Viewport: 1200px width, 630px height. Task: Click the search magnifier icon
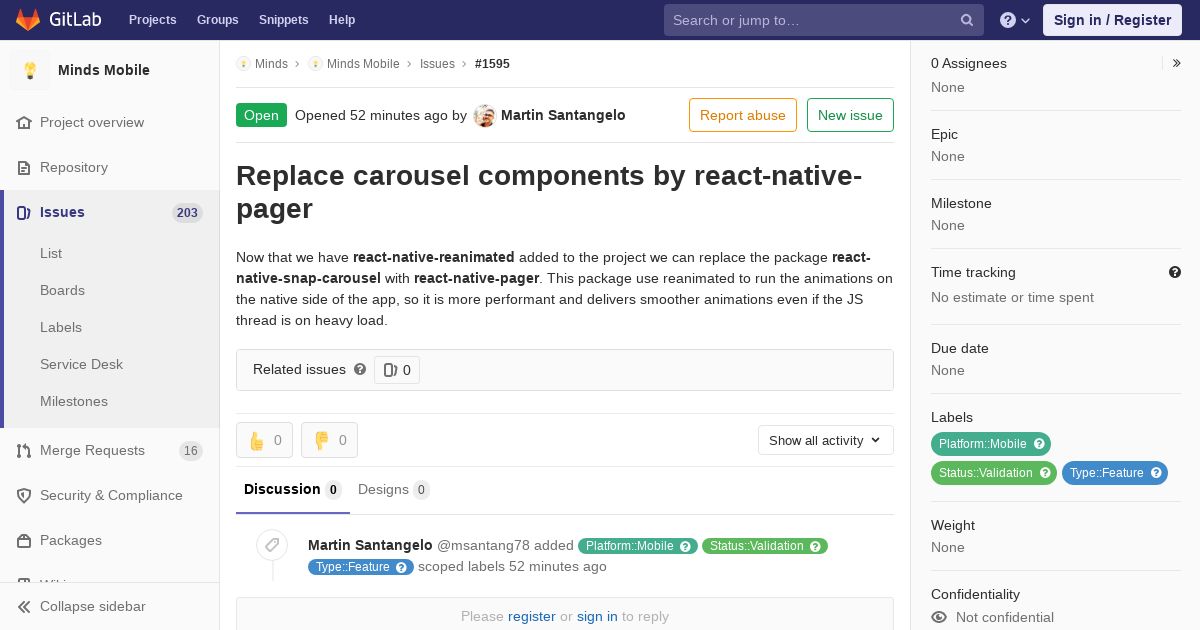point(967,20)
